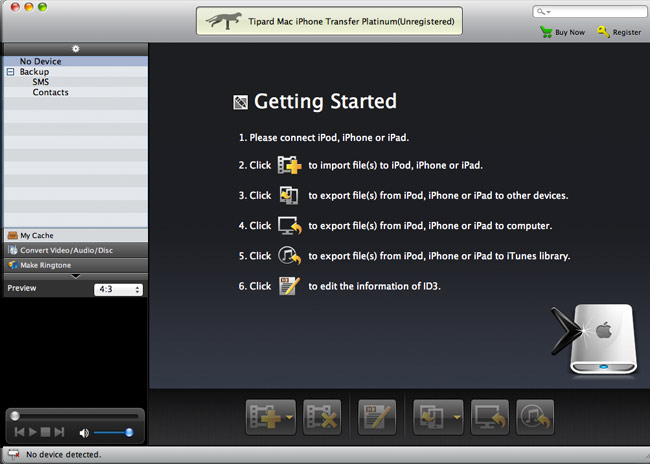Open the Make Ringtone panel

[x=75, y=265]
